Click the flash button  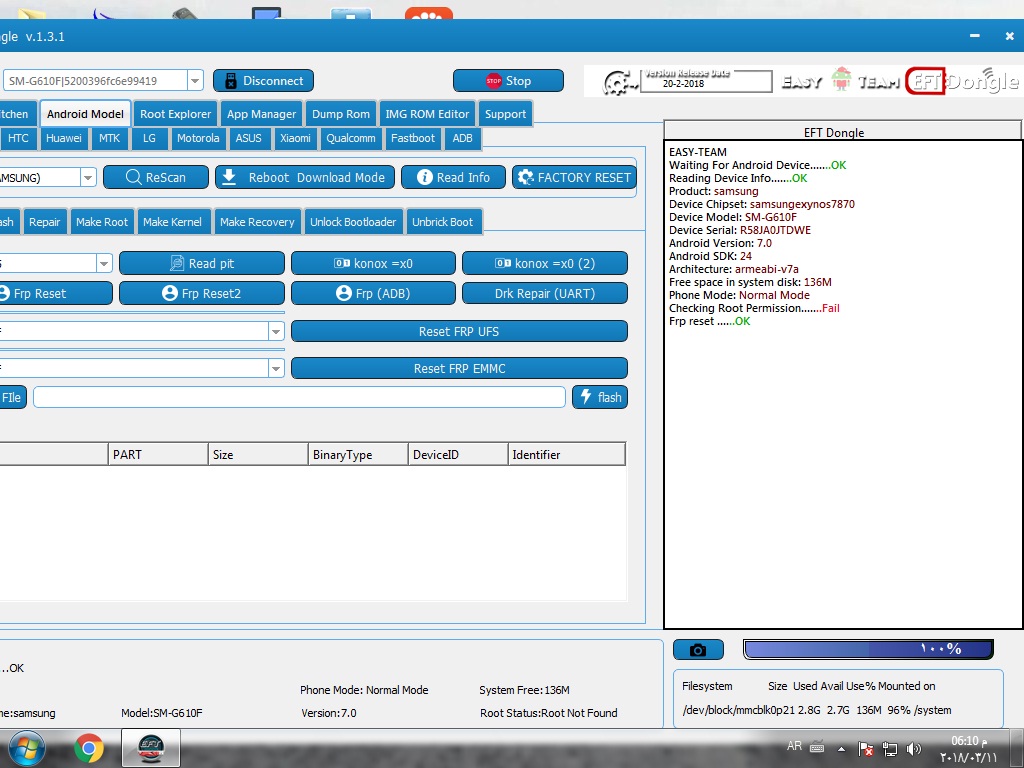(x=600, y=397)
